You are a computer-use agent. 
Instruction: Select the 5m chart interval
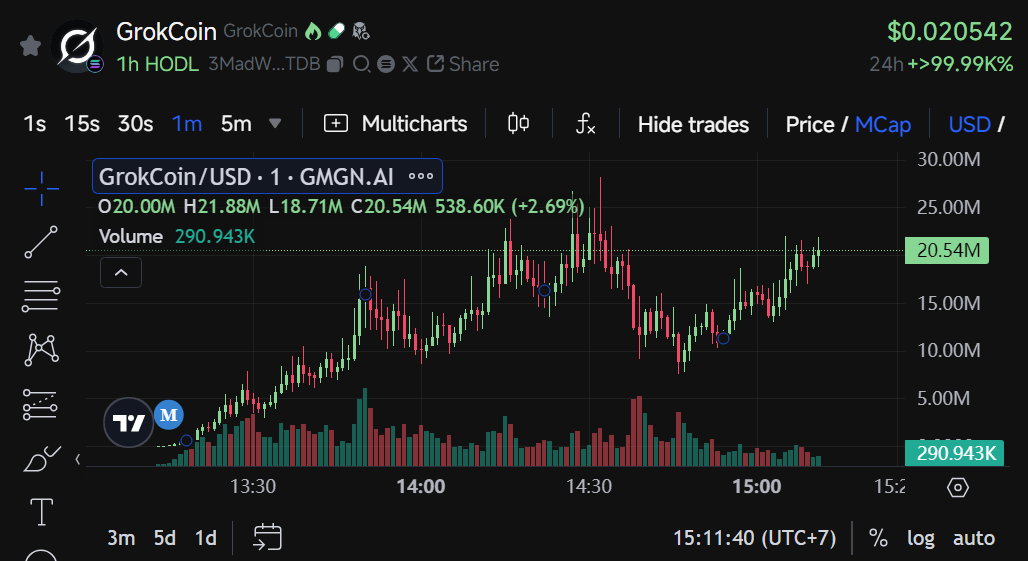(x=236, y=124)
